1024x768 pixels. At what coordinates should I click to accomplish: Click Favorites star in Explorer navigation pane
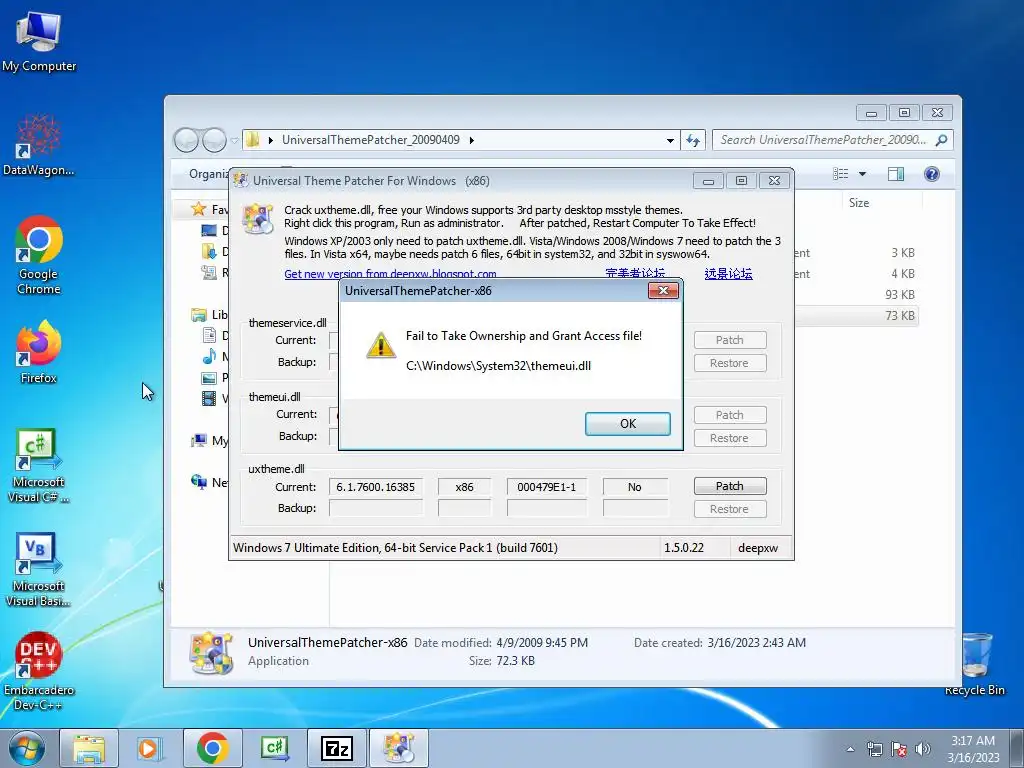coord(199,209)
